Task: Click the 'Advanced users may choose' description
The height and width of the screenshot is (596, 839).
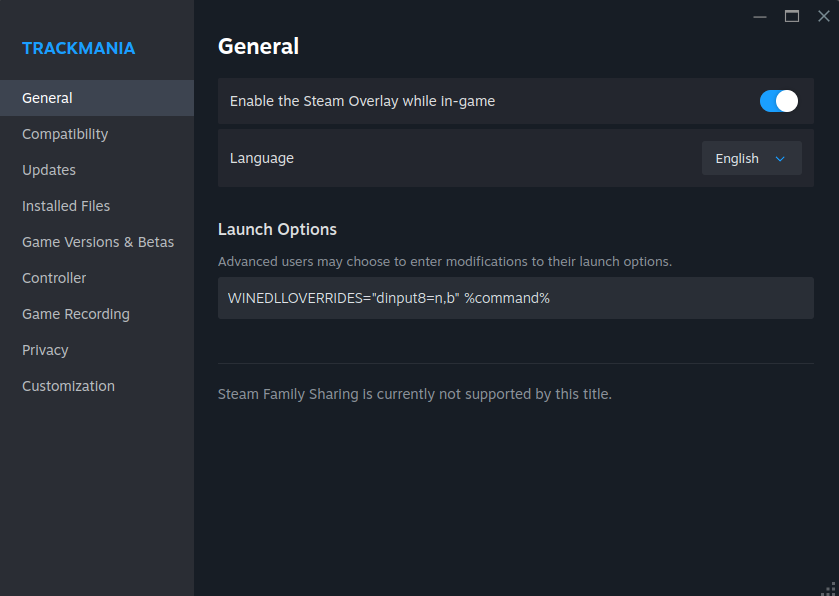Action: click(445, 262)
